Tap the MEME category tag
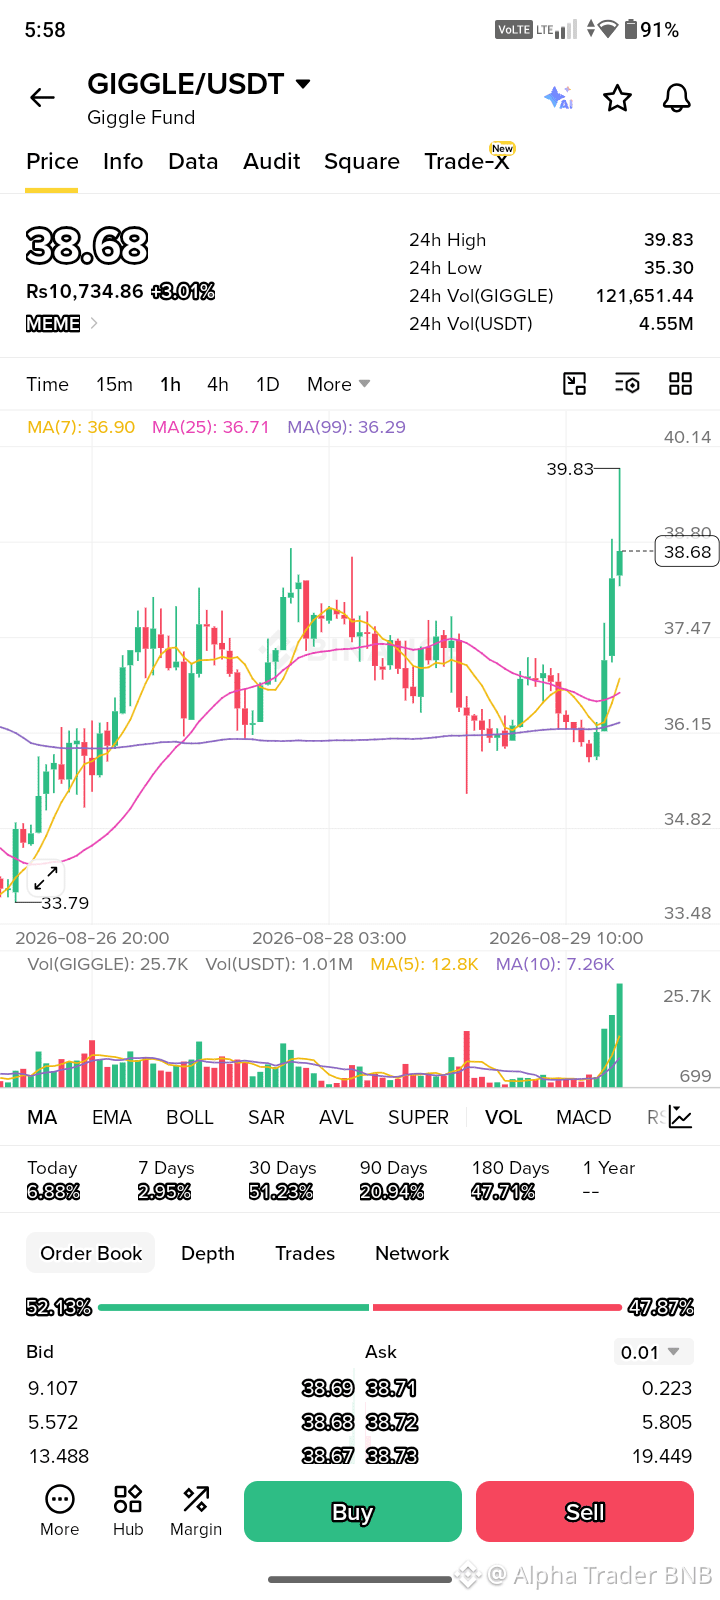This screenshot has width=720, height=1600. point(53,323)
